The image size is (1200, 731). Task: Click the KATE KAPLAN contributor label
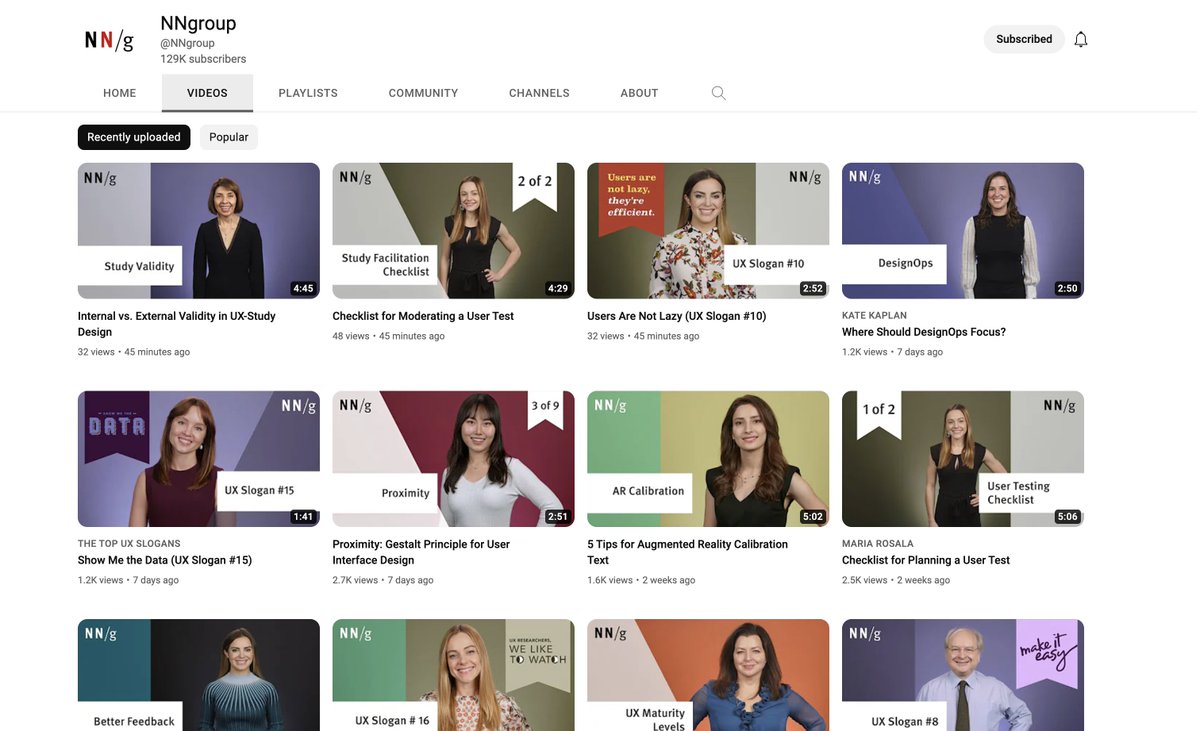tap(876, 314)
